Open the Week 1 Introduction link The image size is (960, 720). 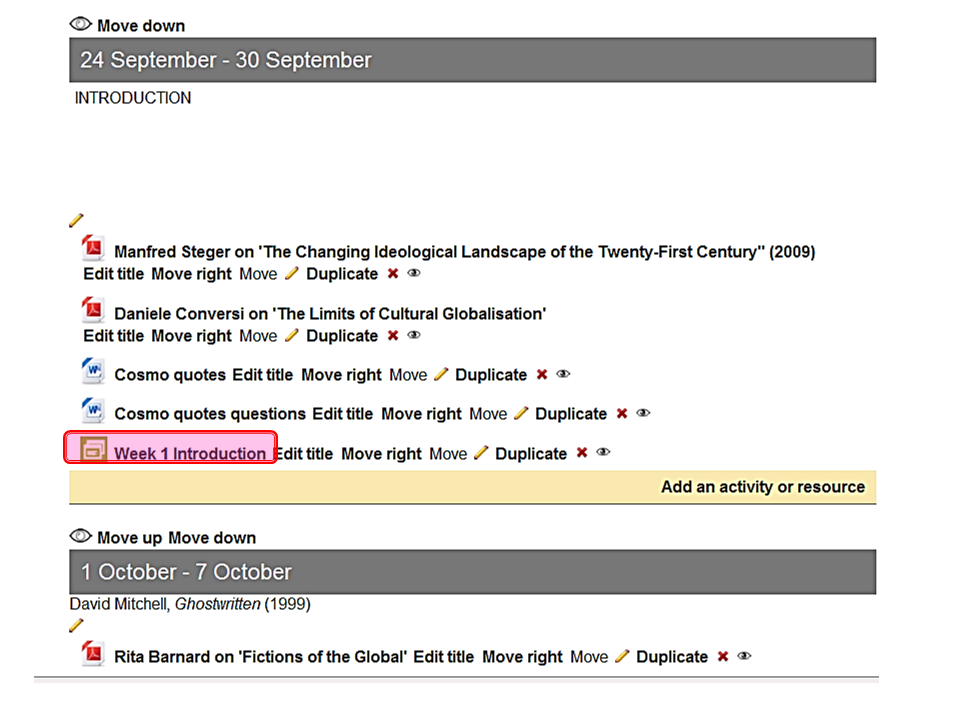pos(190,454)
